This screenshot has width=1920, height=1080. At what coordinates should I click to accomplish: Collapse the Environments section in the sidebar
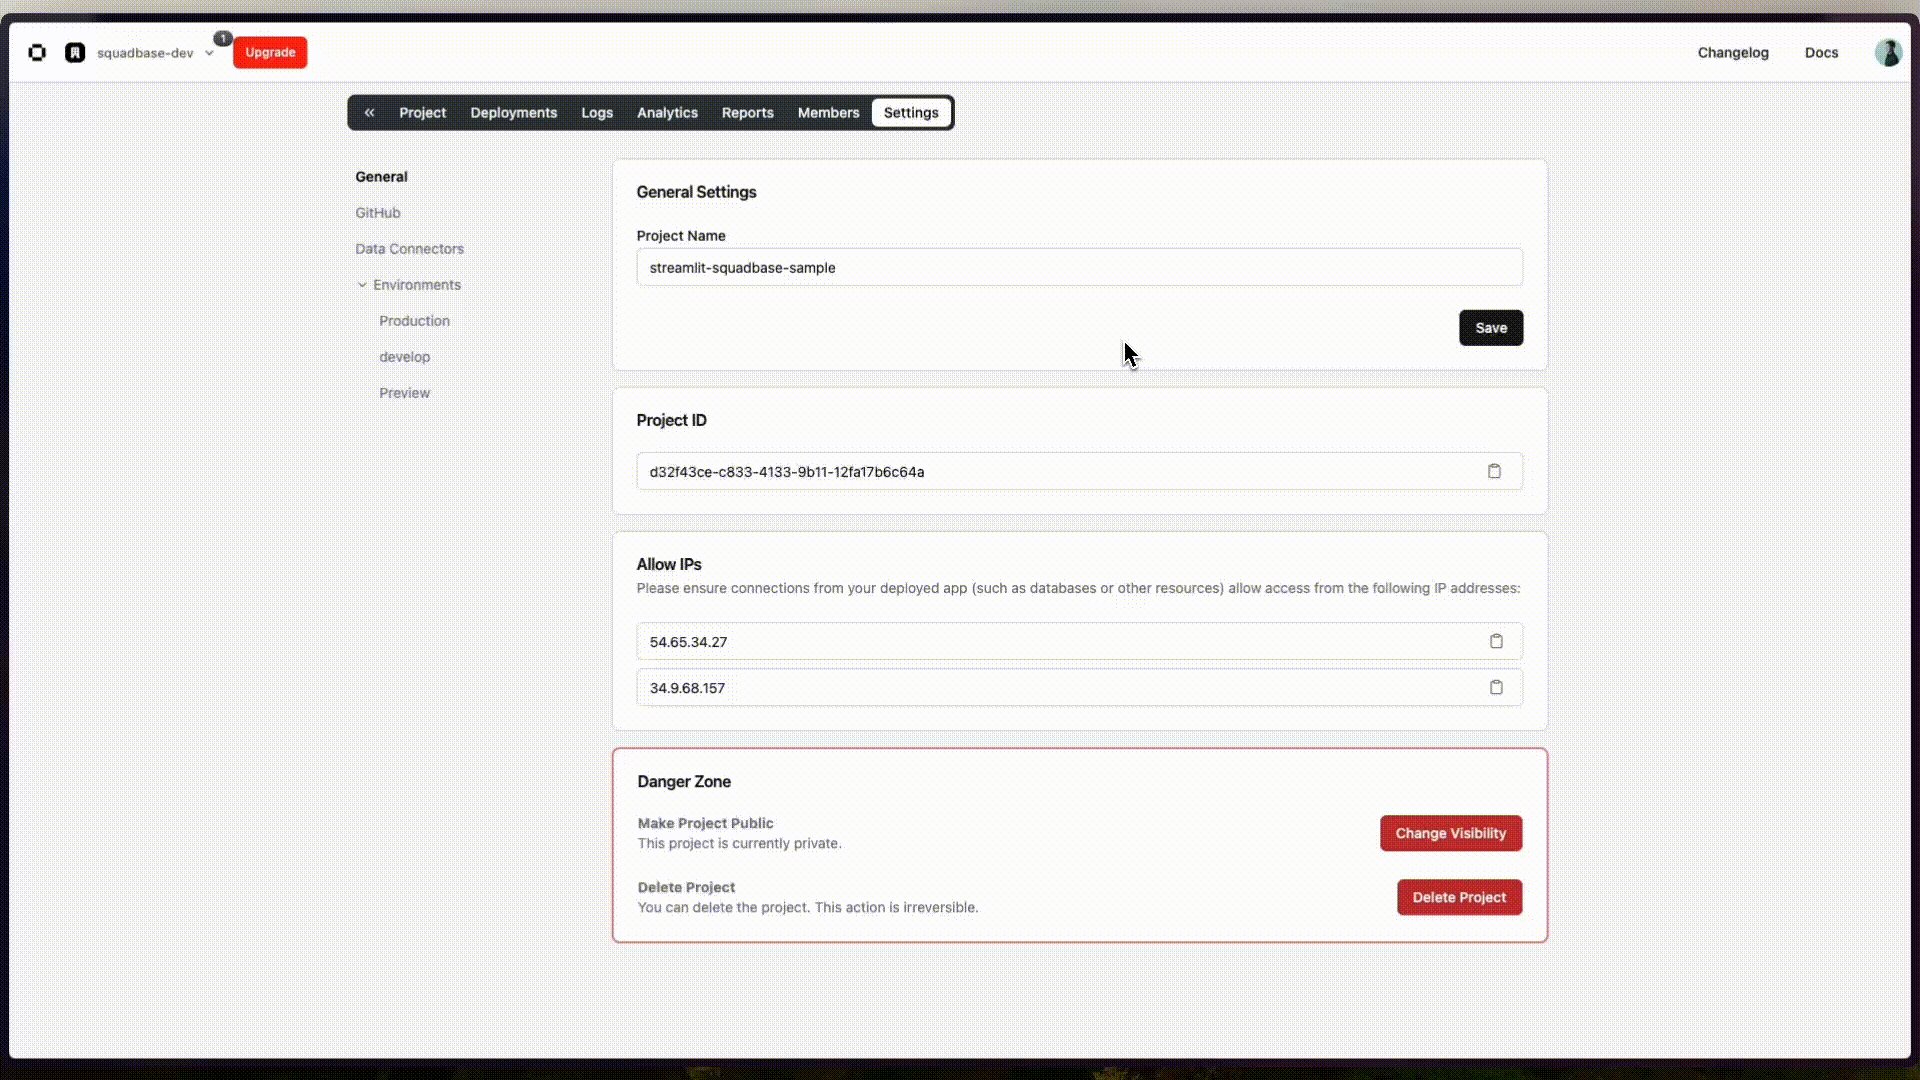(360, 285)
